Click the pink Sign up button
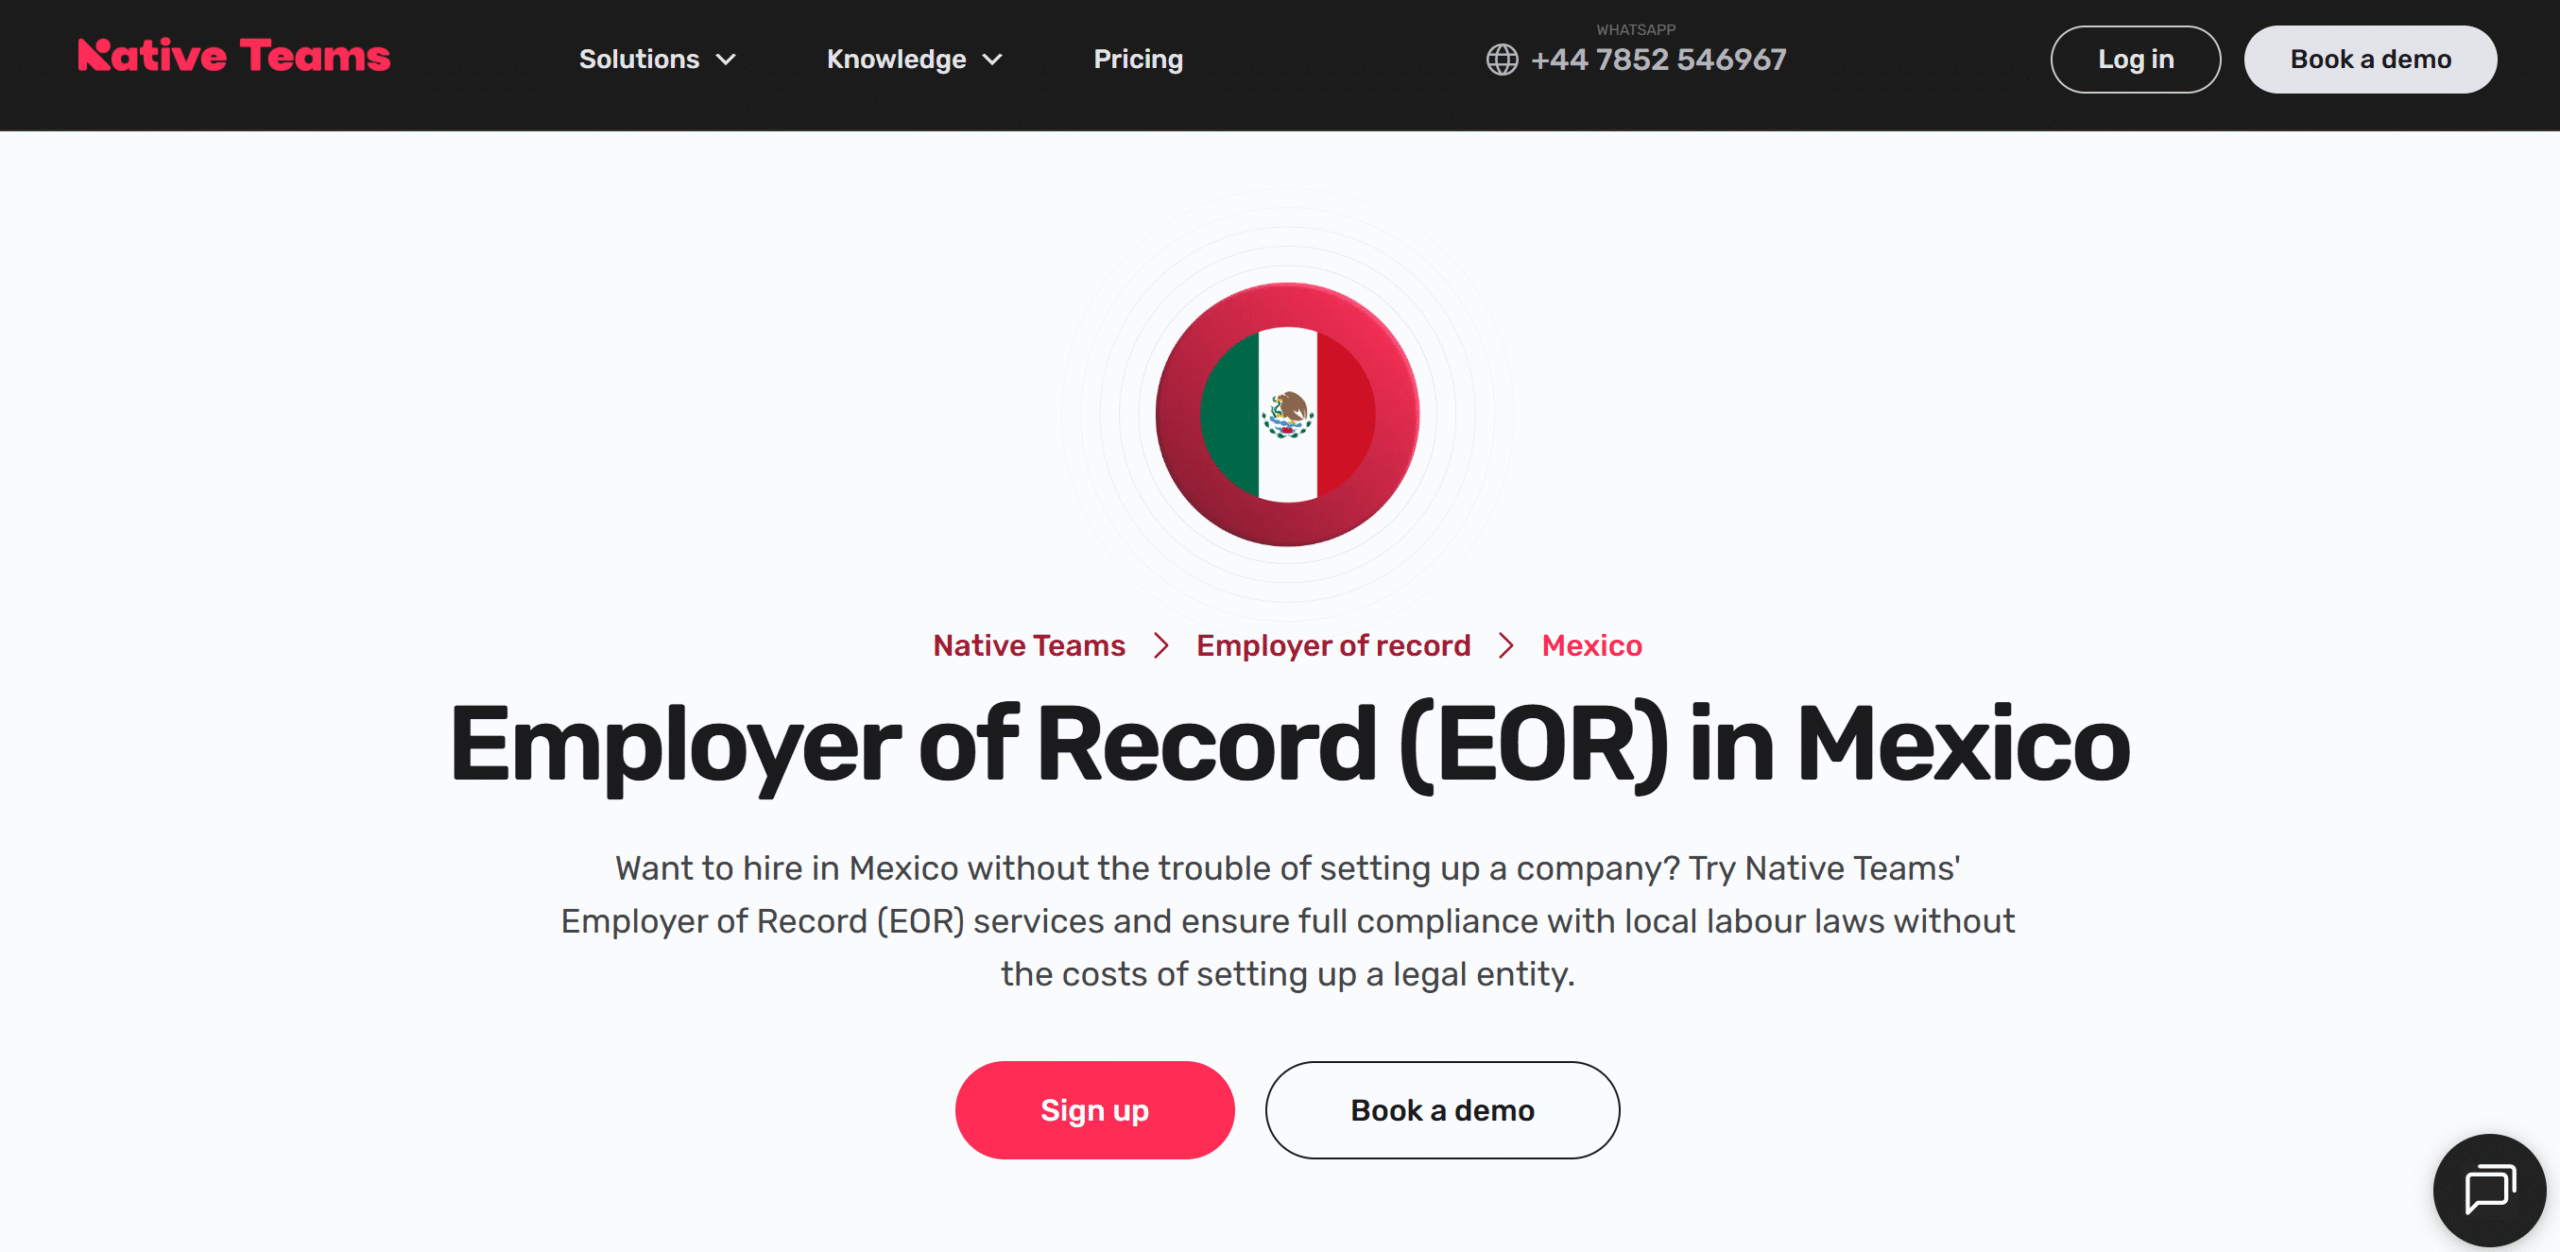This screenshot has height=1252, width=2560. click(x=1094, y=1110)
